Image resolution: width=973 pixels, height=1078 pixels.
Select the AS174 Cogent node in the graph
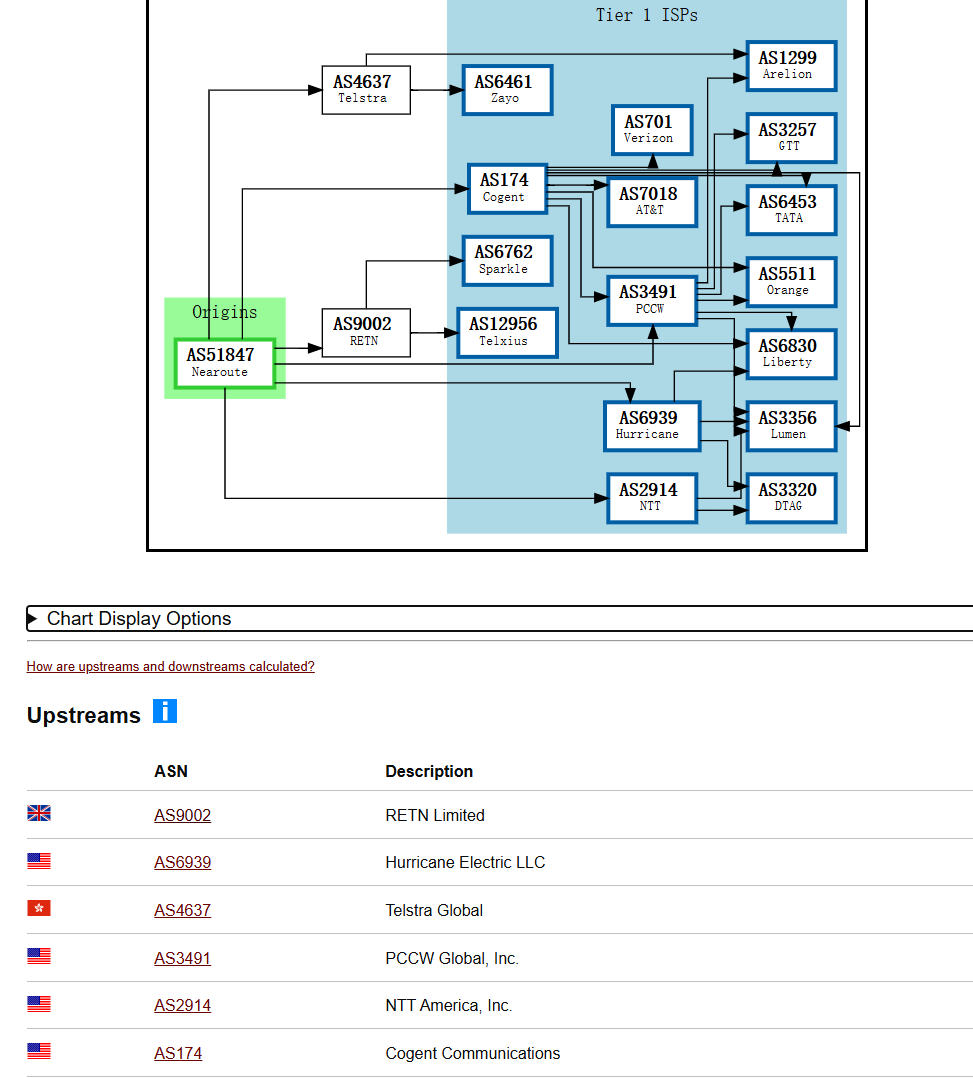(507, 188)
